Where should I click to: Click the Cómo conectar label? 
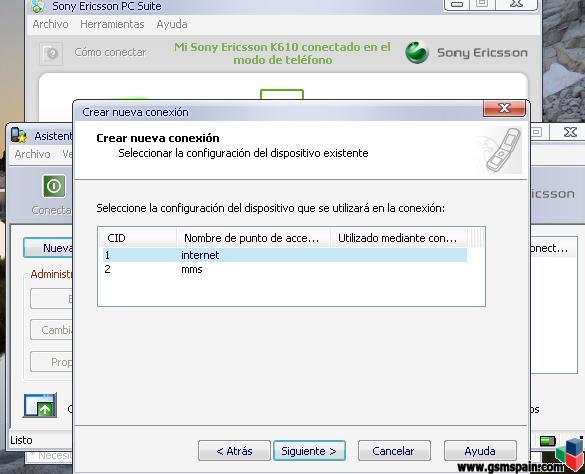click(110, 52)
